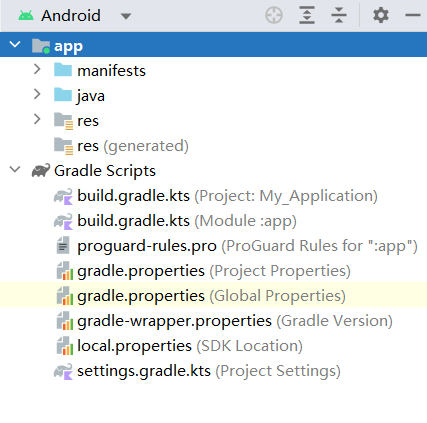Select opened file with crosshair icon
This screenshot has width=427, height=423.
(274, 15)
